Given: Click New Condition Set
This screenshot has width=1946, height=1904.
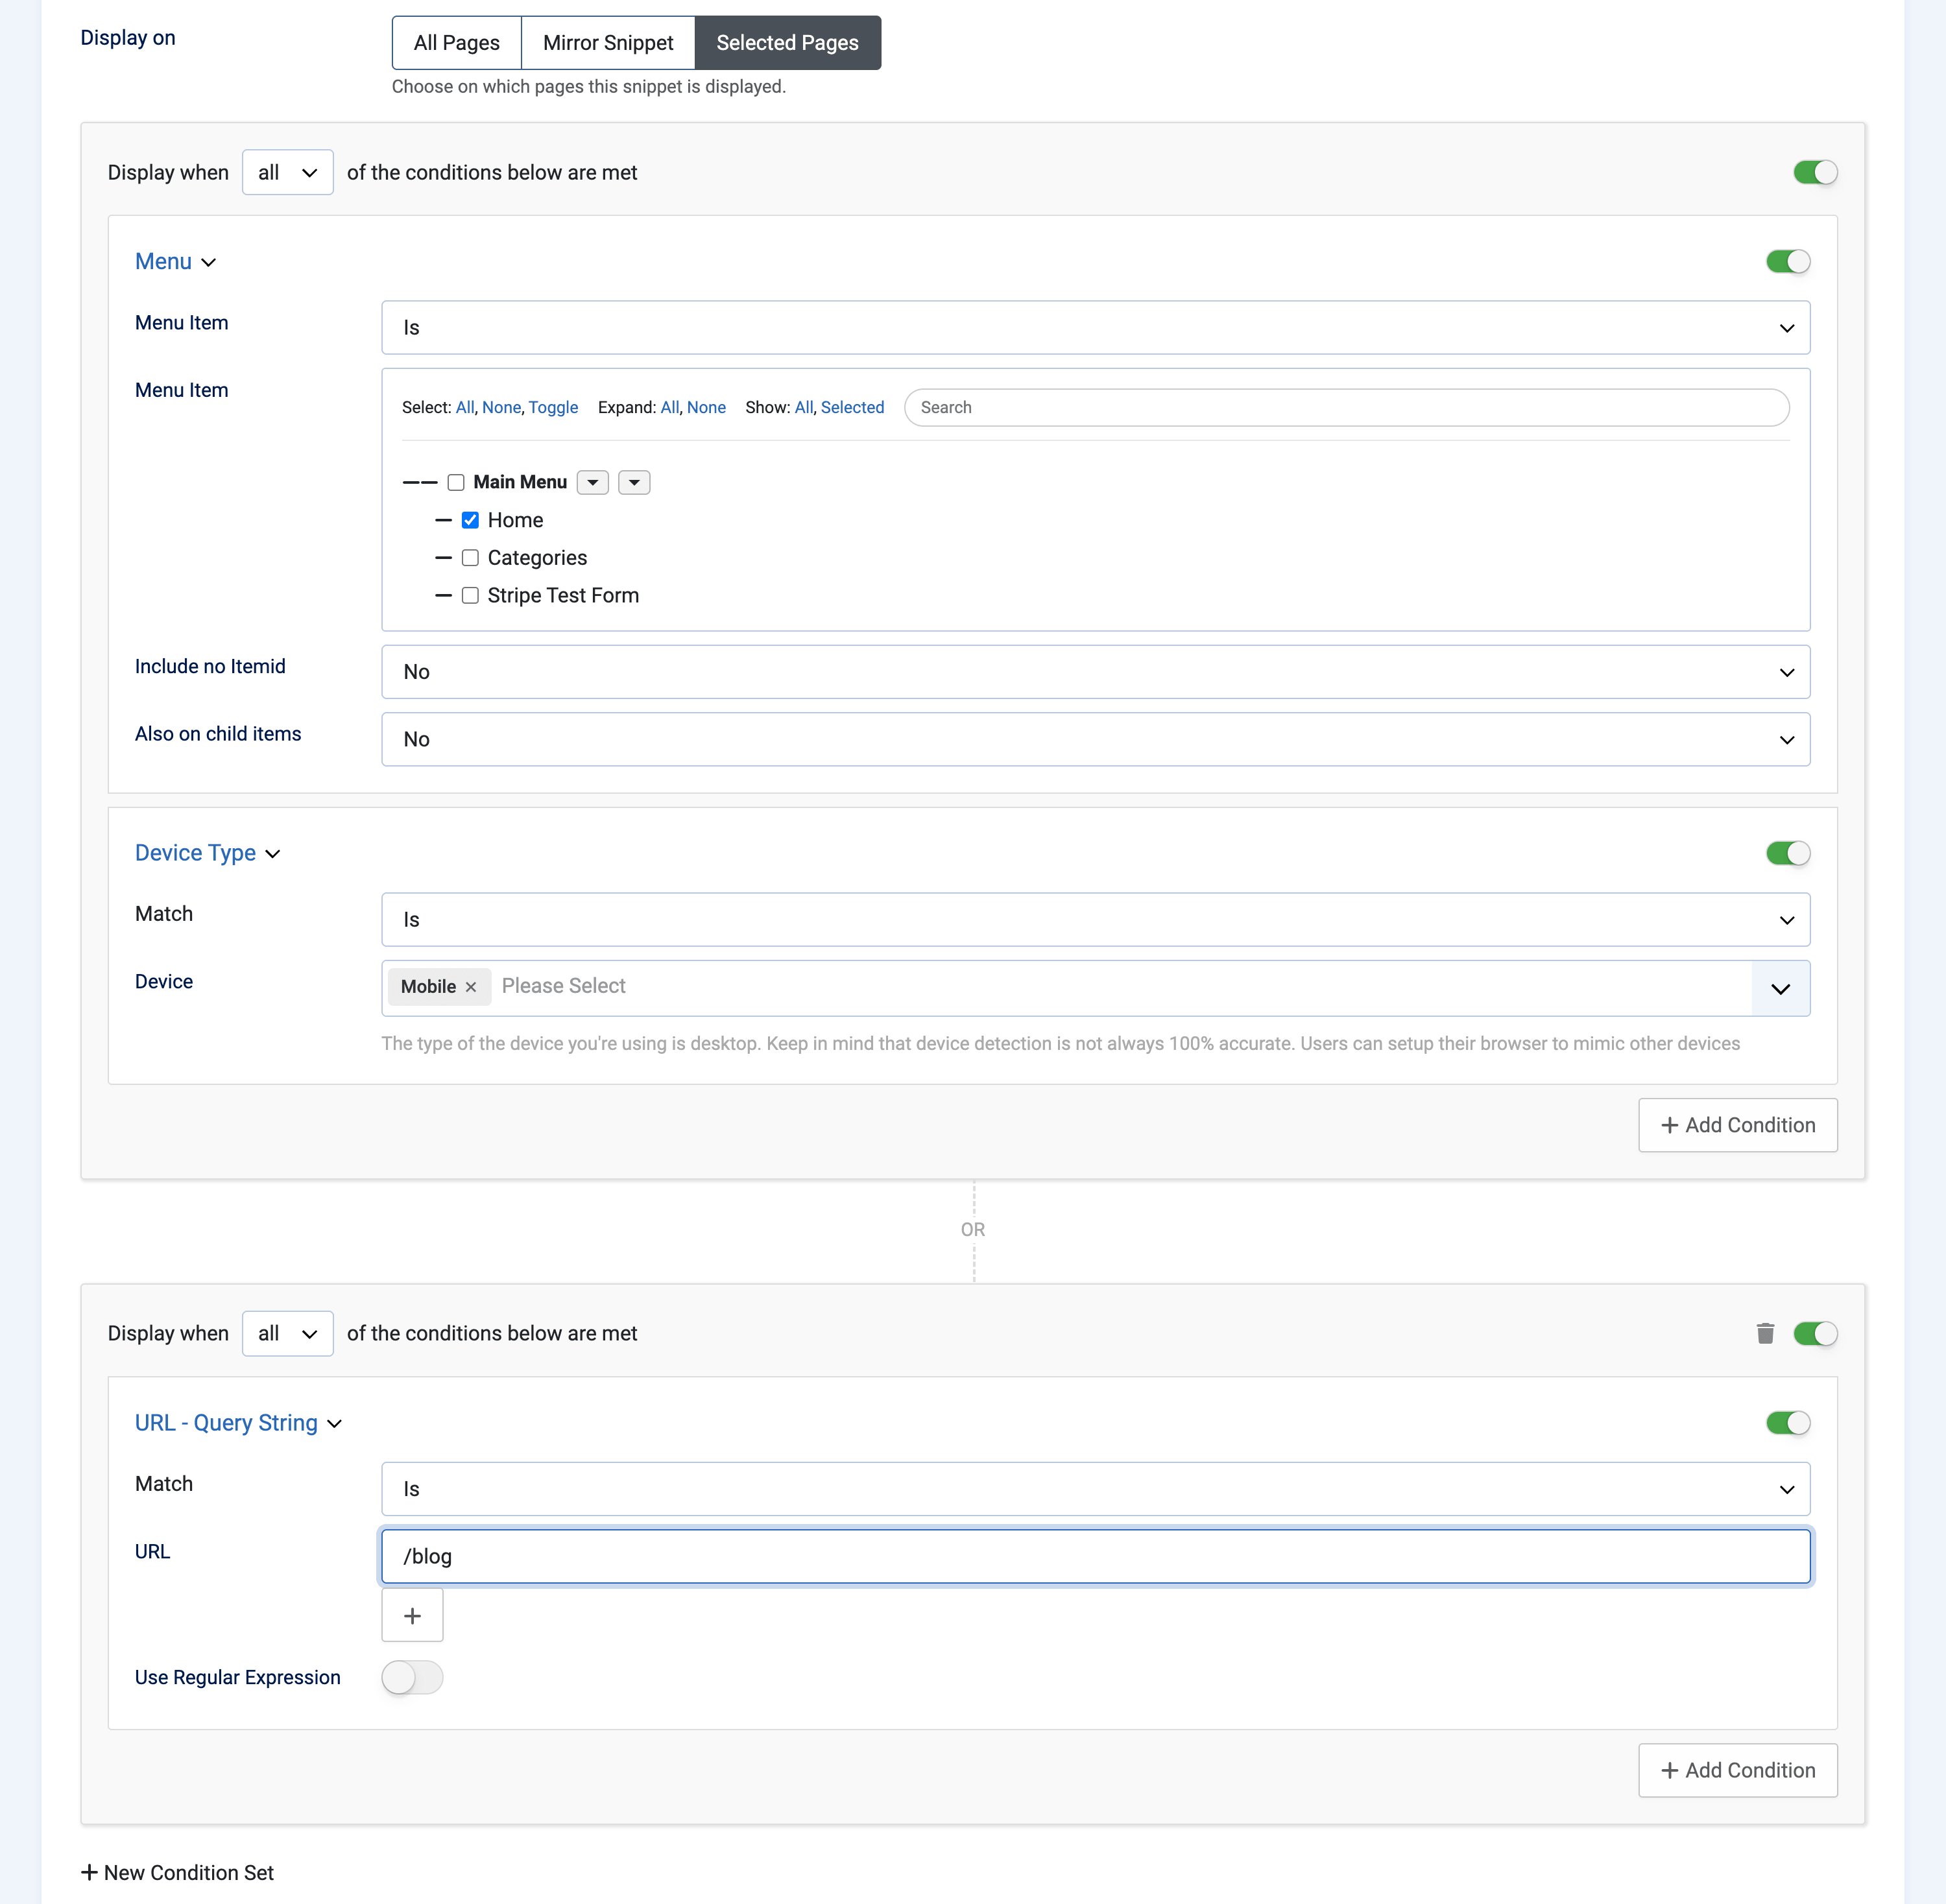Looking at the screenshot, I should click(177, 1873).
